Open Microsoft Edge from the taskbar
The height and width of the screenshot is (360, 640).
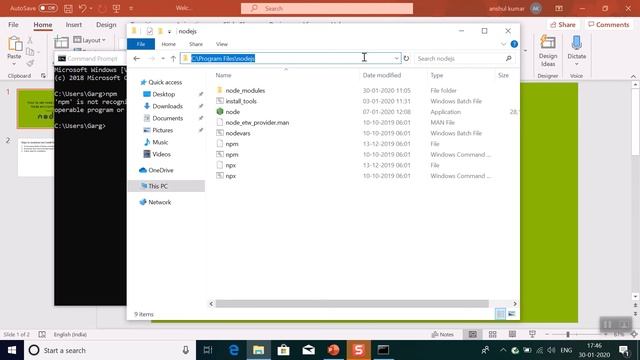point(233,350)
